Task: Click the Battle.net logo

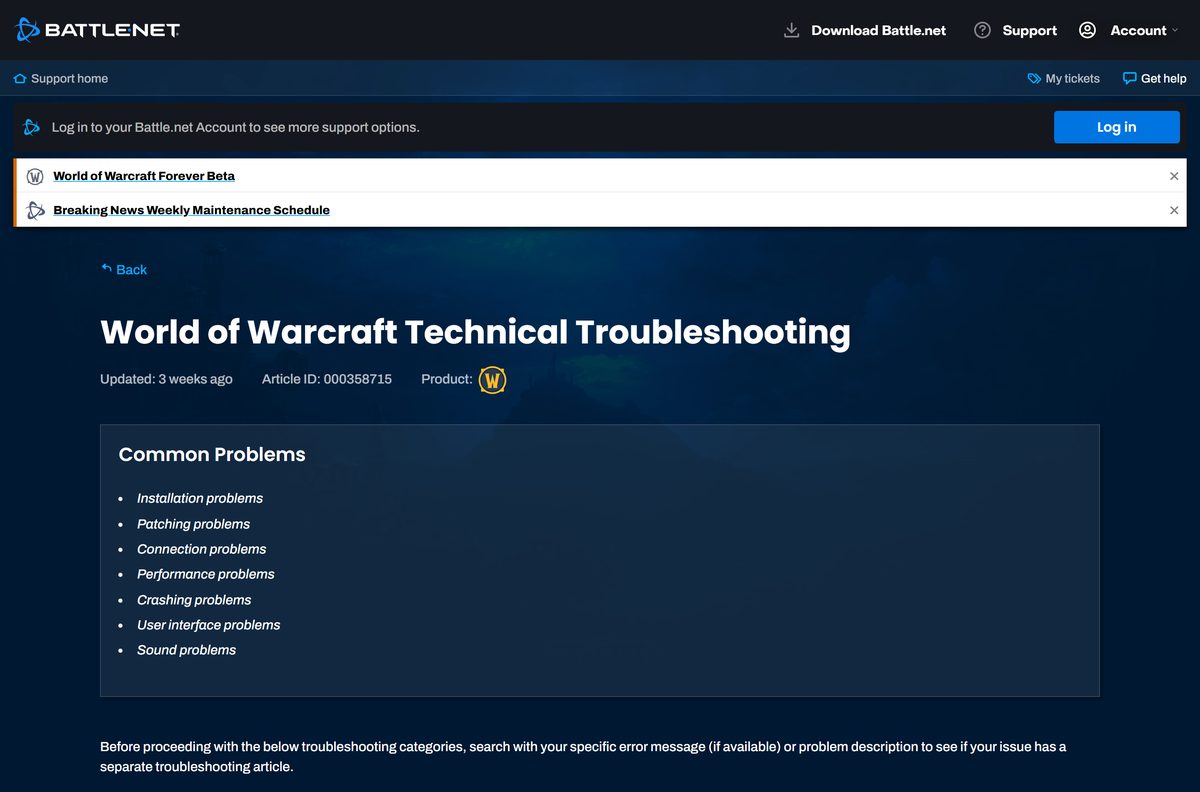Action: click(98, 30)
